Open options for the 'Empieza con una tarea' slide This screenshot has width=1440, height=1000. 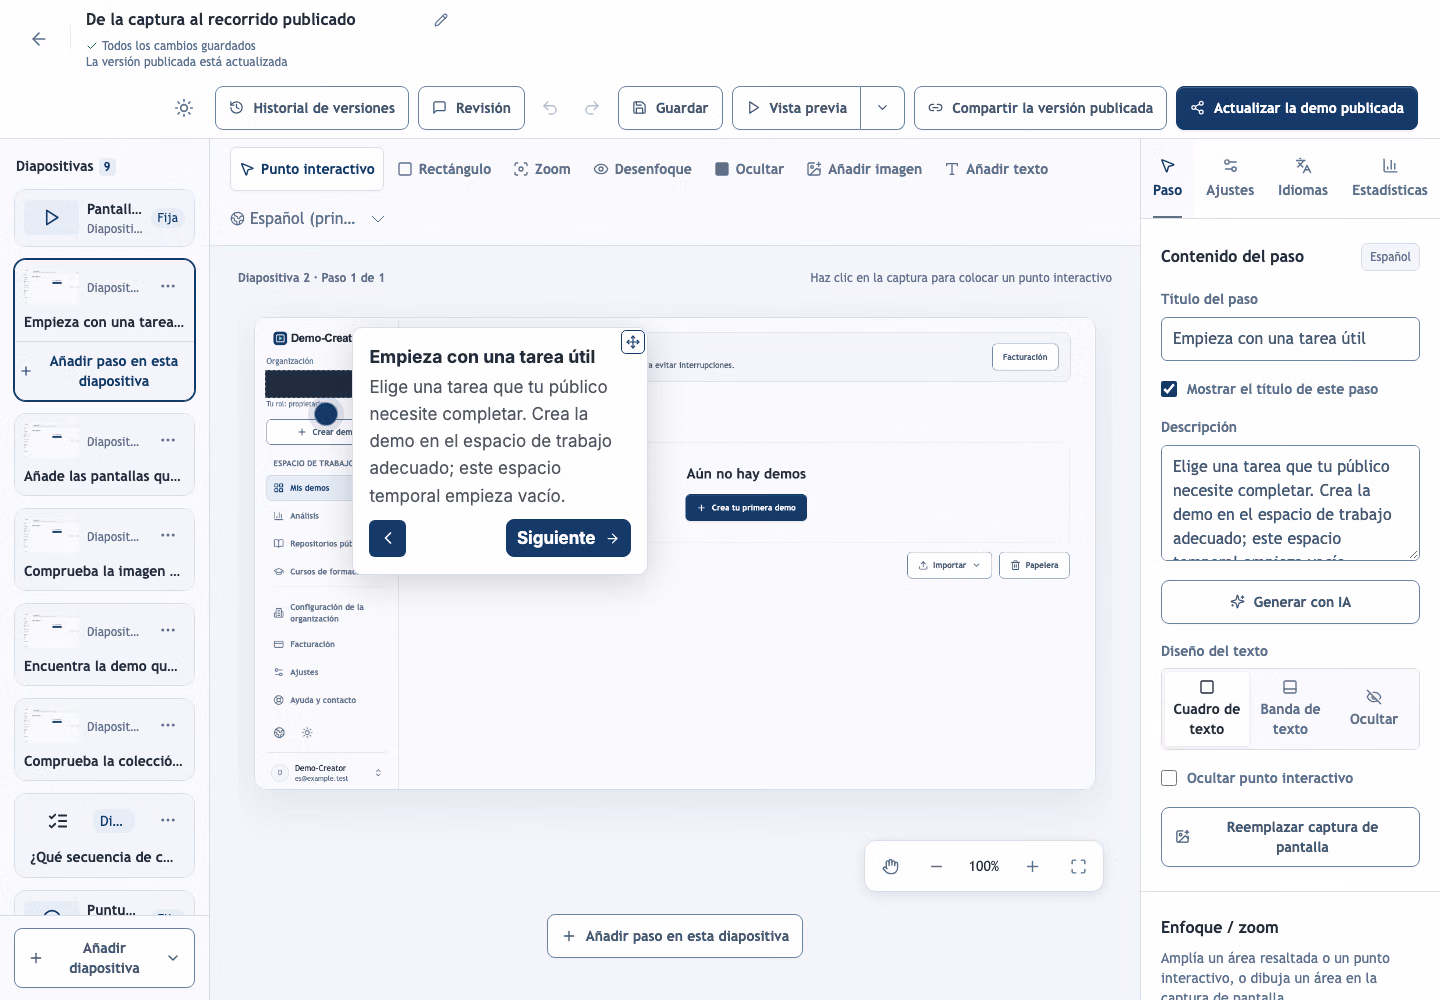coord(168,287)
